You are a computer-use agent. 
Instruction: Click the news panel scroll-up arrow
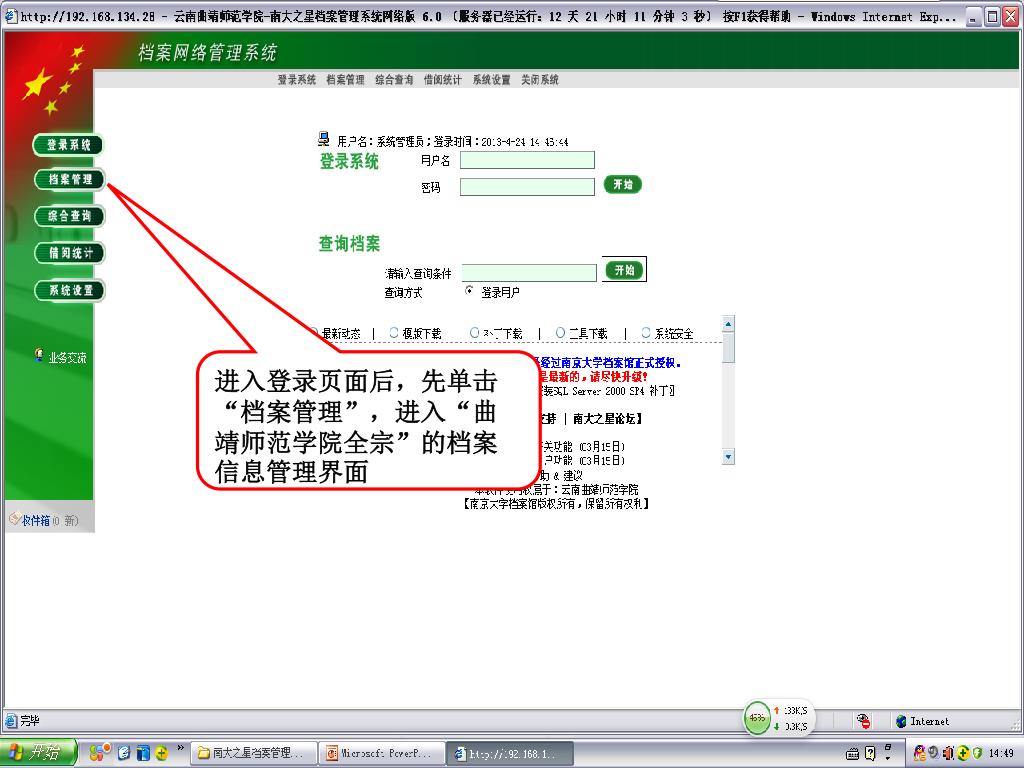(x=729, y=323)
